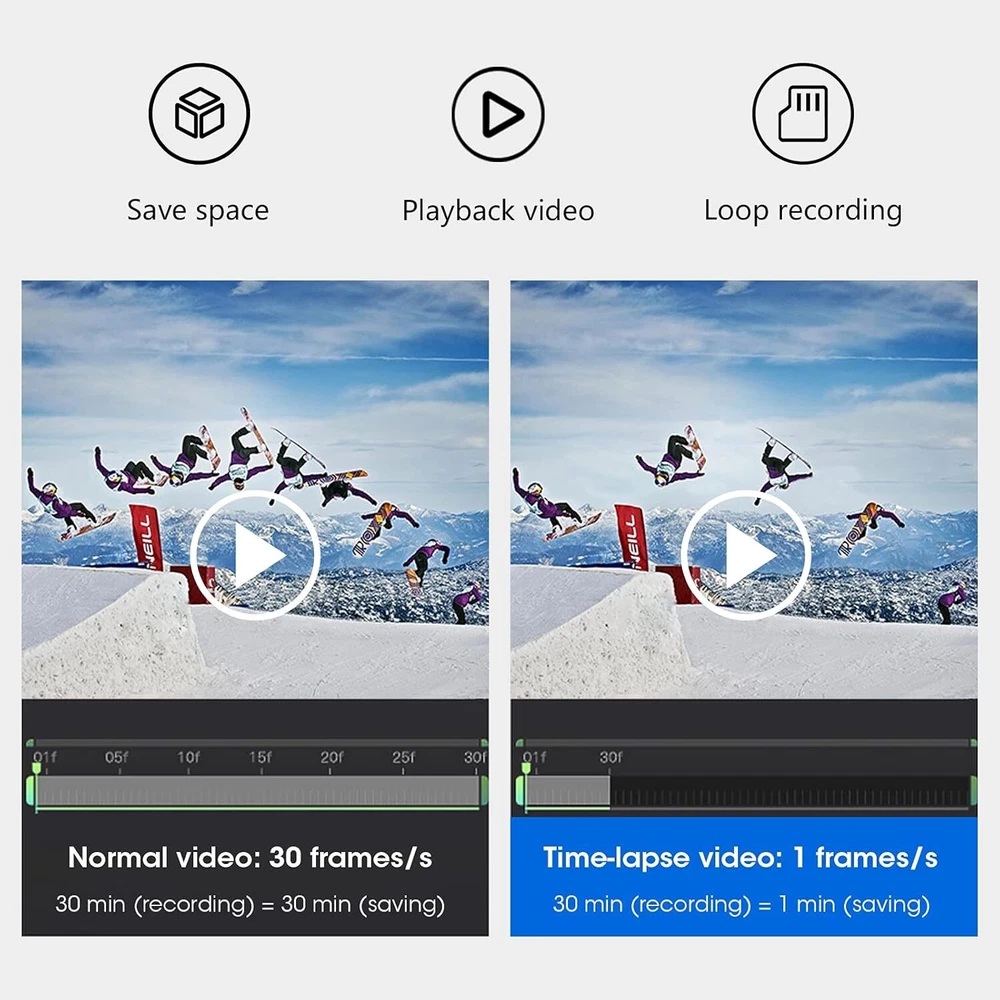Click the "Playback video" text label
1000x1000 pixels.
[x=498, y=211]
